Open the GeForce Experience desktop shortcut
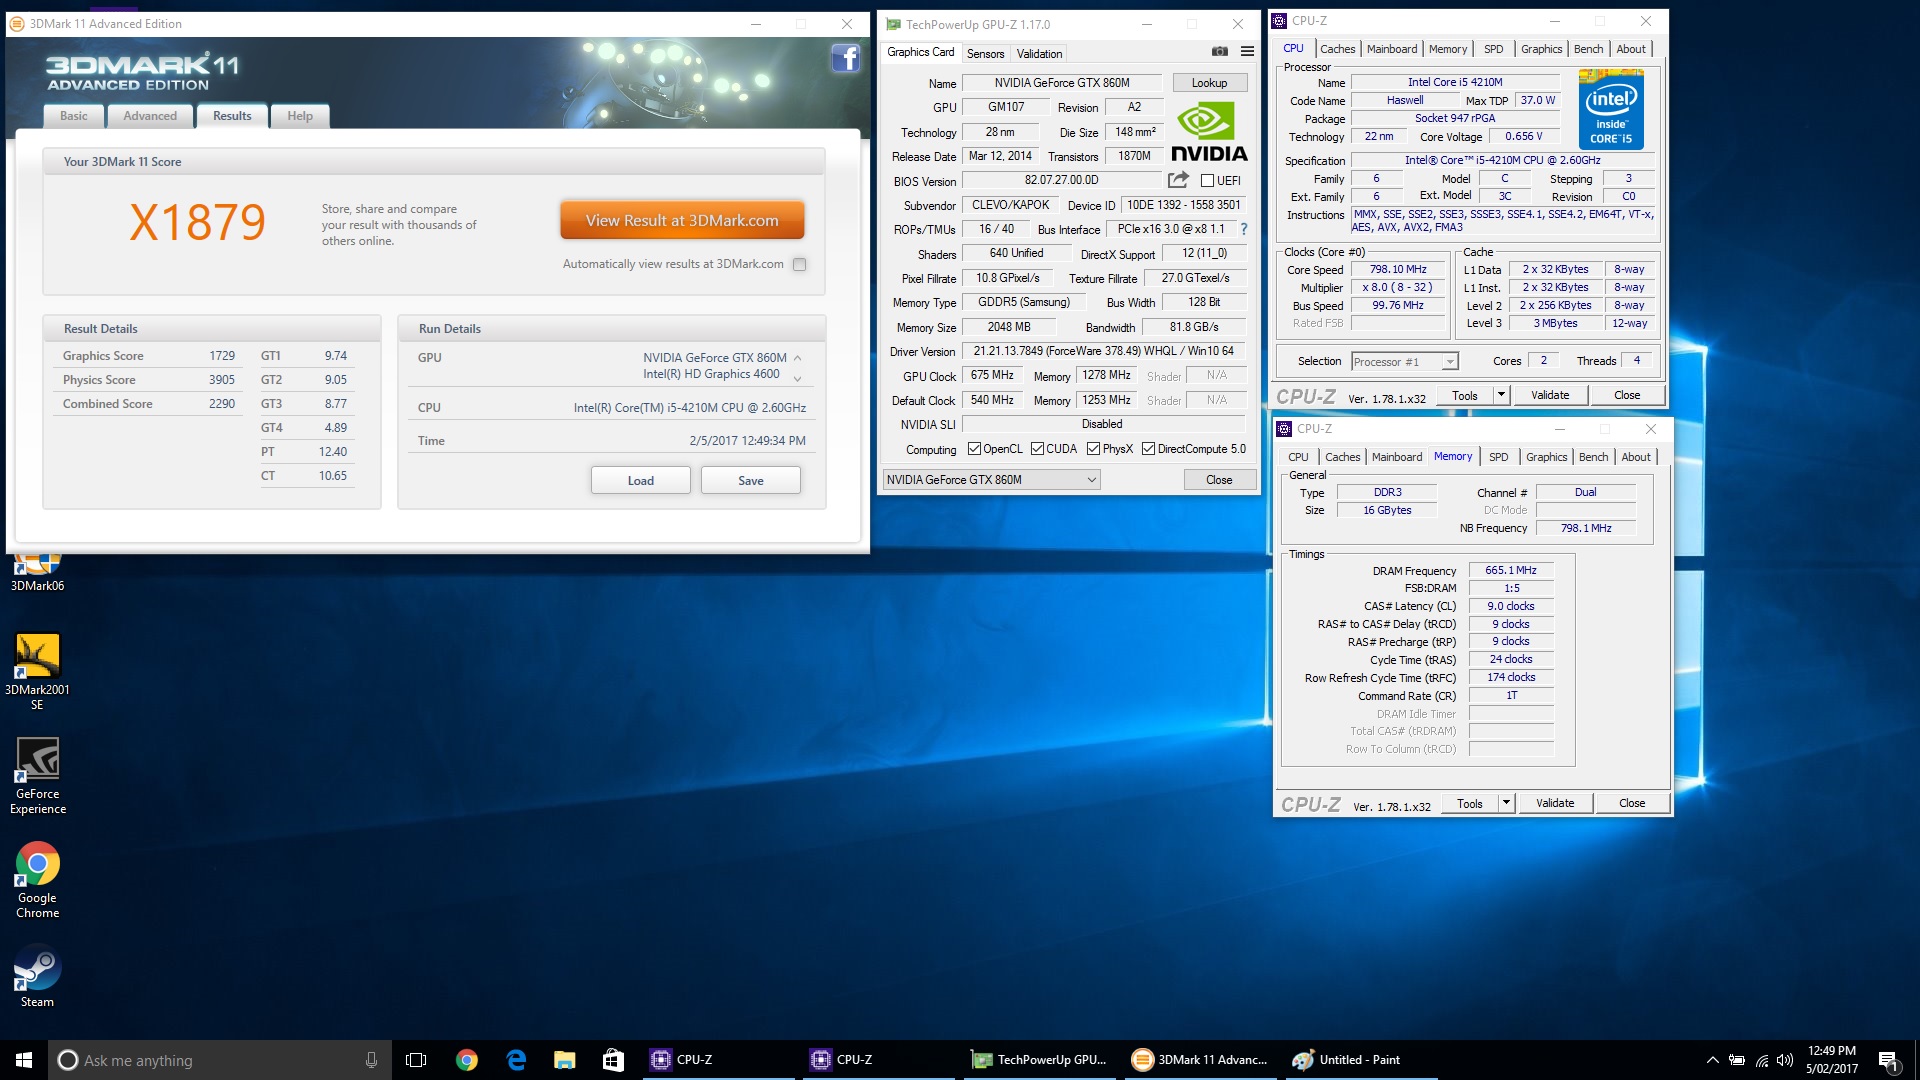1920x1080 pixels. click(38, 777)
